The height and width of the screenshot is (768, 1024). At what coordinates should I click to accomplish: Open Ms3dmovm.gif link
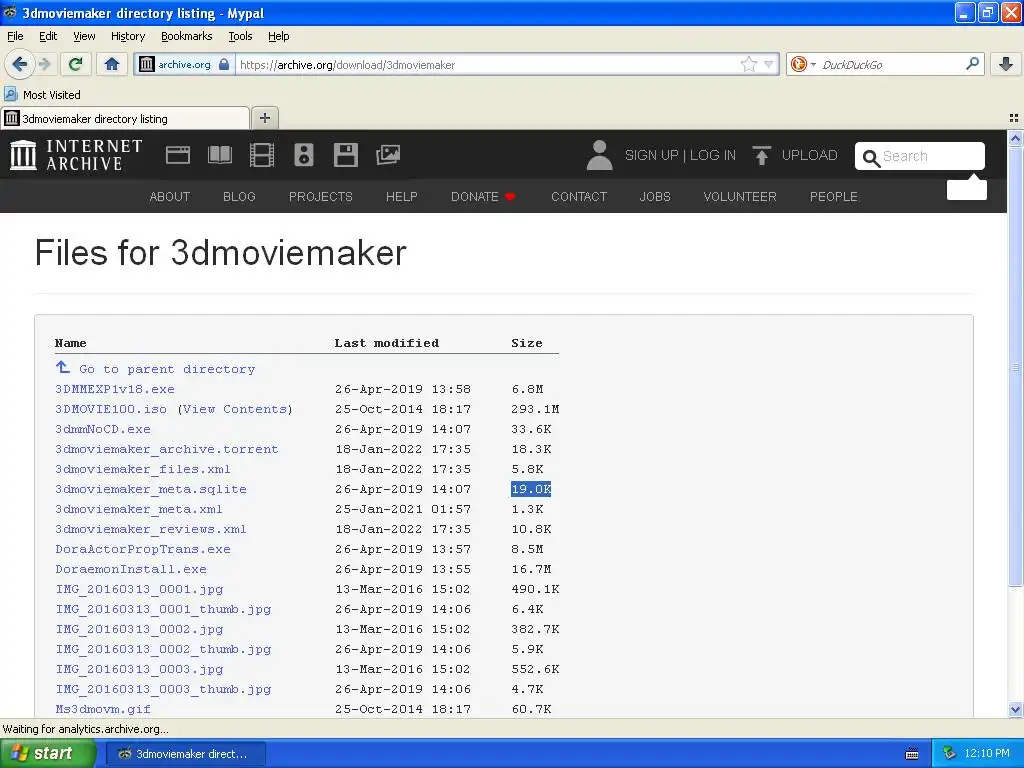tap(103, 709)
